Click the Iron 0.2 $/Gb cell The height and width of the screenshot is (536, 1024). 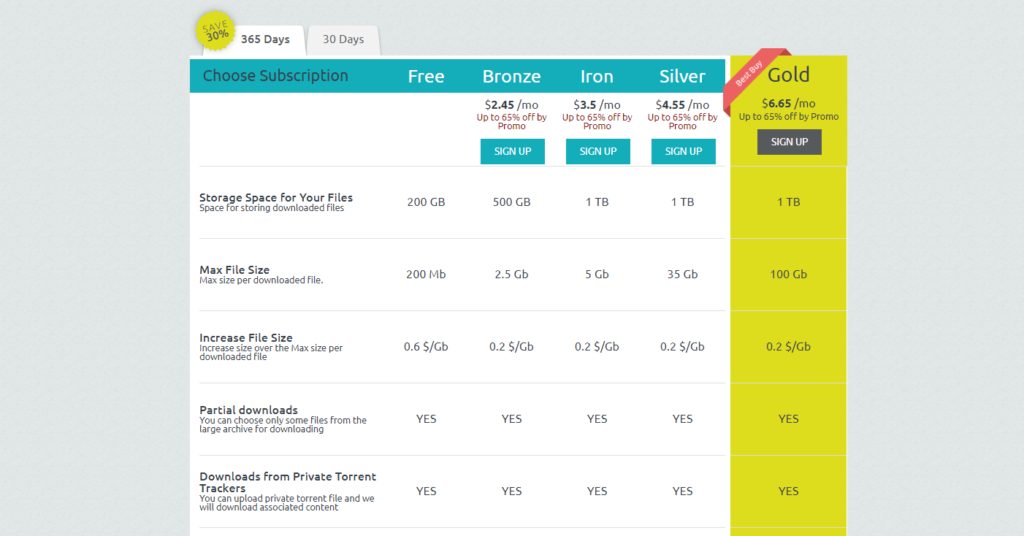point(597,347)
